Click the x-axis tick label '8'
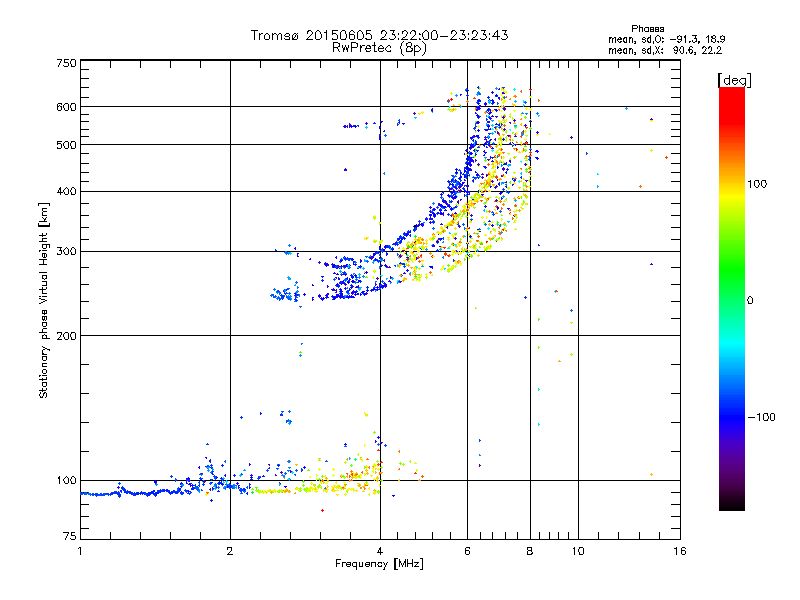Screen dimensions: 800x600 click(x=530, y=551)
